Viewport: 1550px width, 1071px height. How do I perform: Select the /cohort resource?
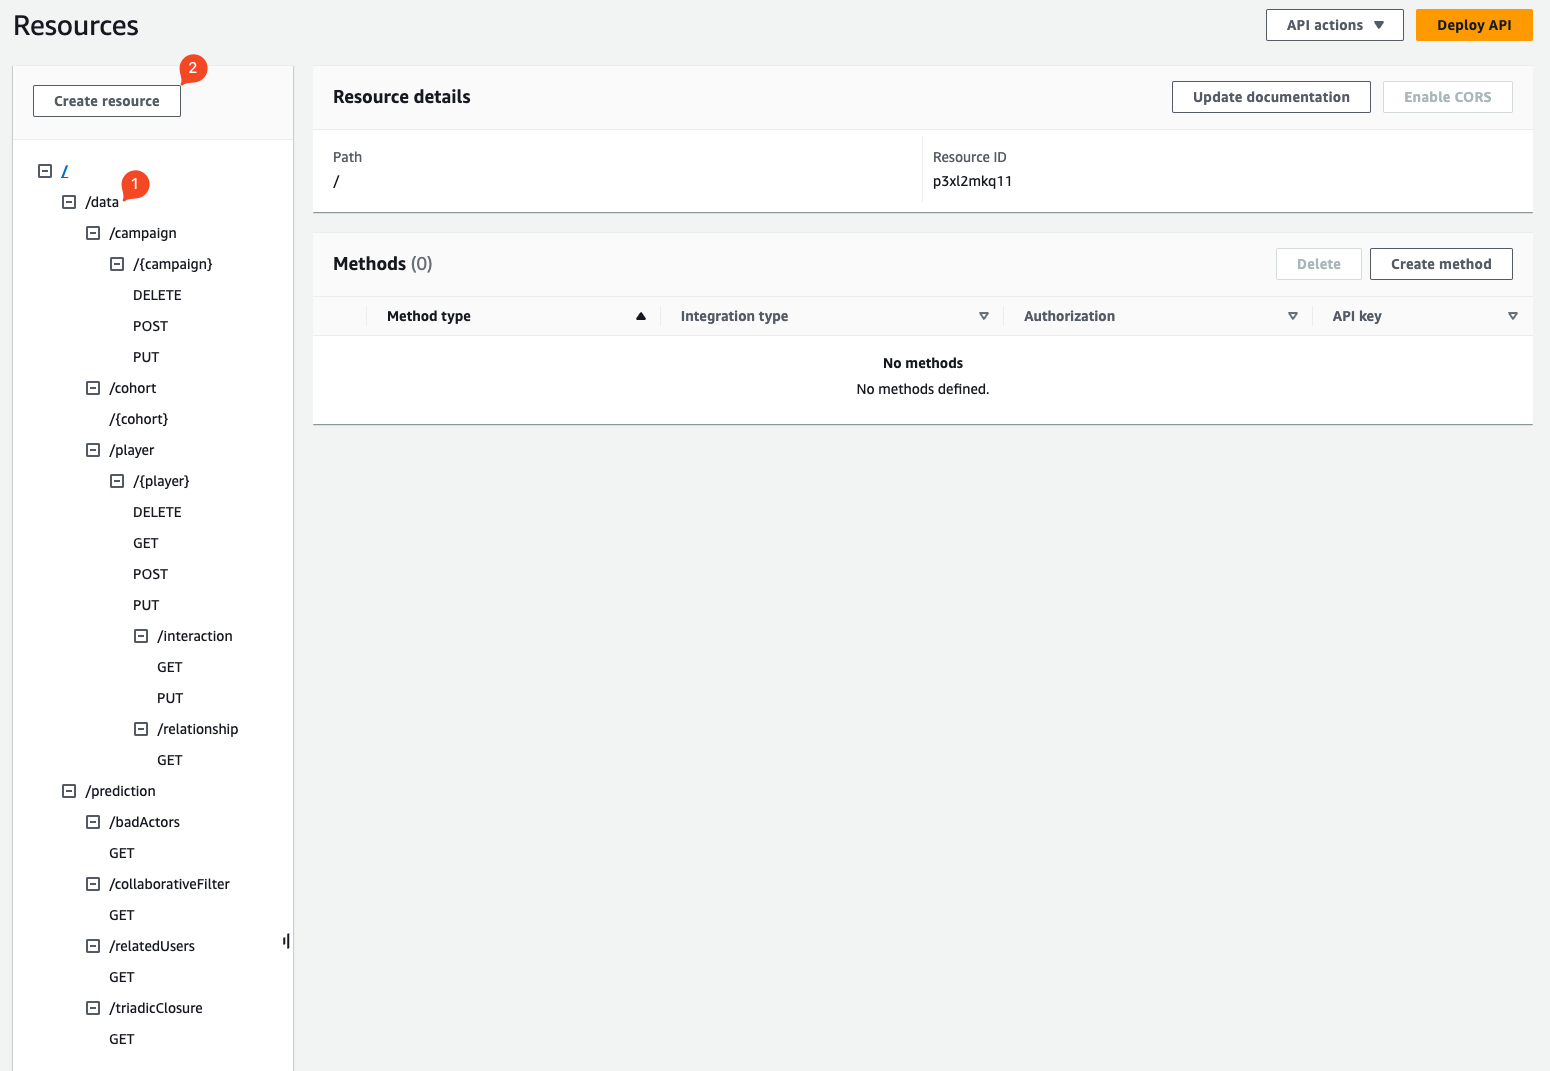pyautogui.click(x=133, y=388)
